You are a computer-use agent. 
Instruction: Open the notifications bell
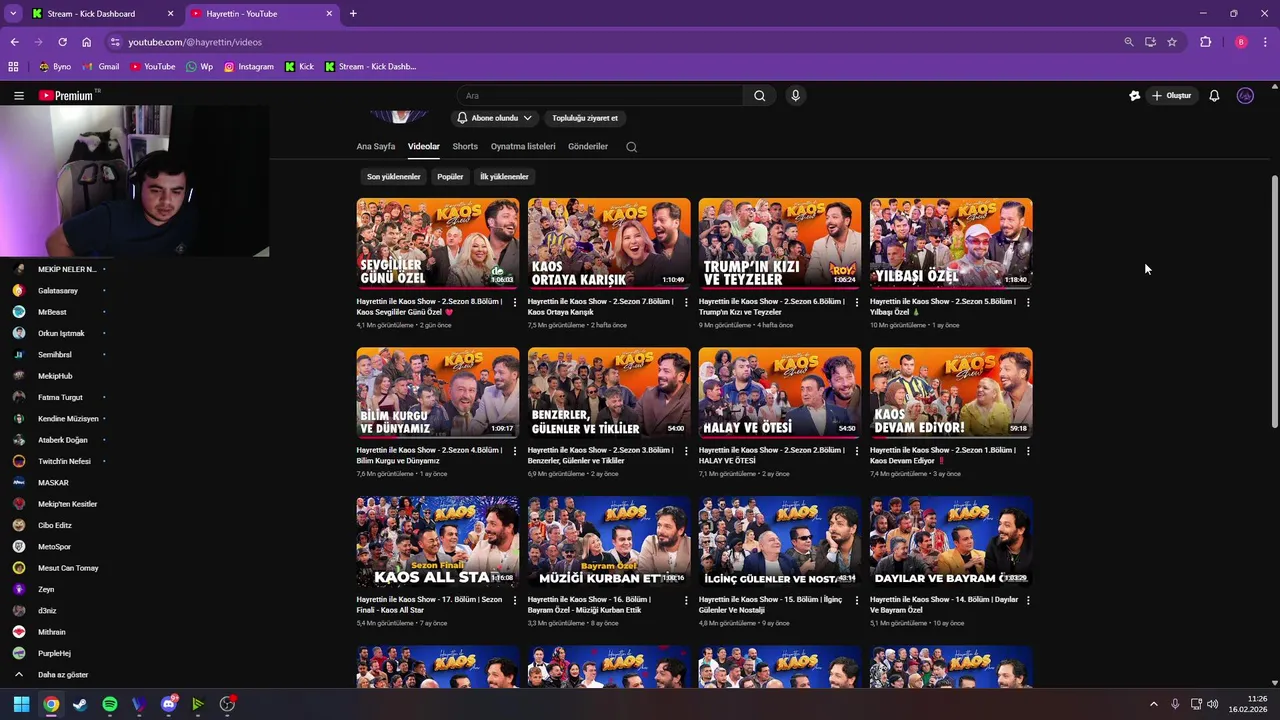[x=1214, y=96]
